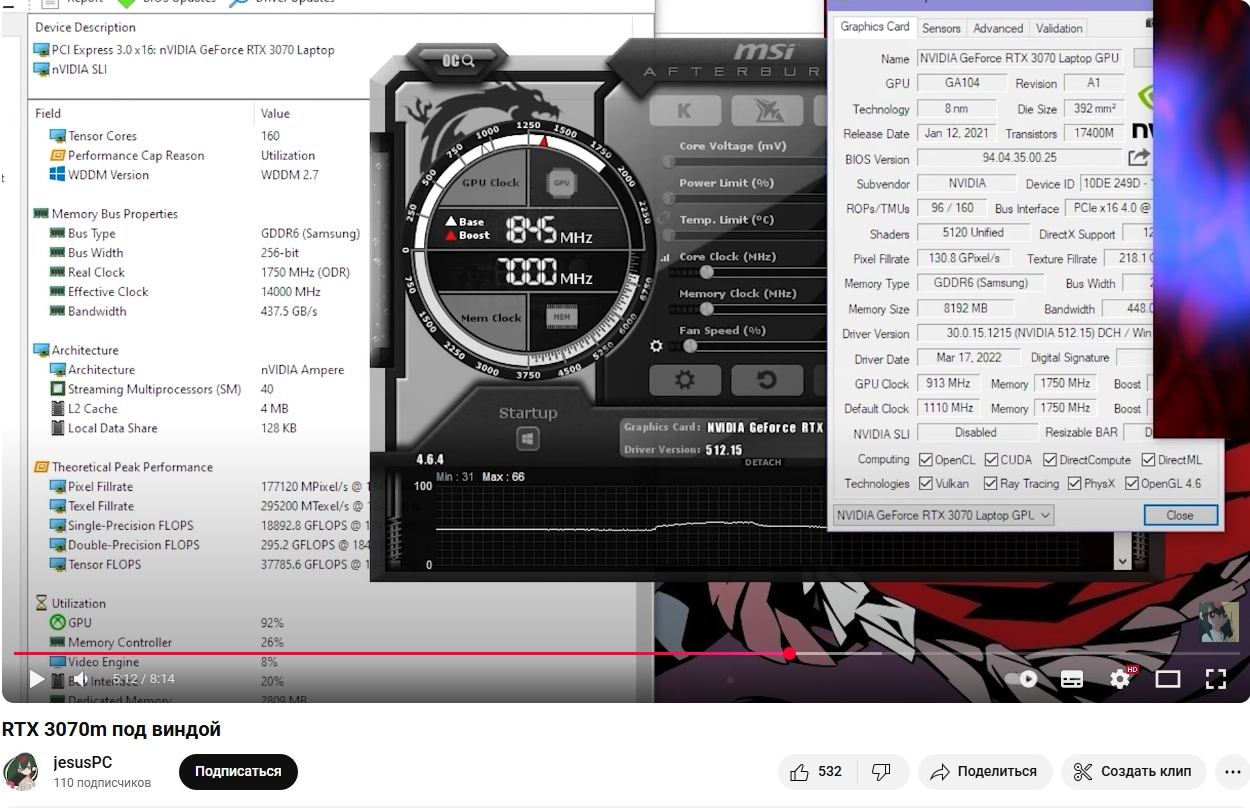Image resolution: width=1250 pixels, height=808 pixels.
Task: Open Afterburner settings gear button
Action: (x=685, y=380)
